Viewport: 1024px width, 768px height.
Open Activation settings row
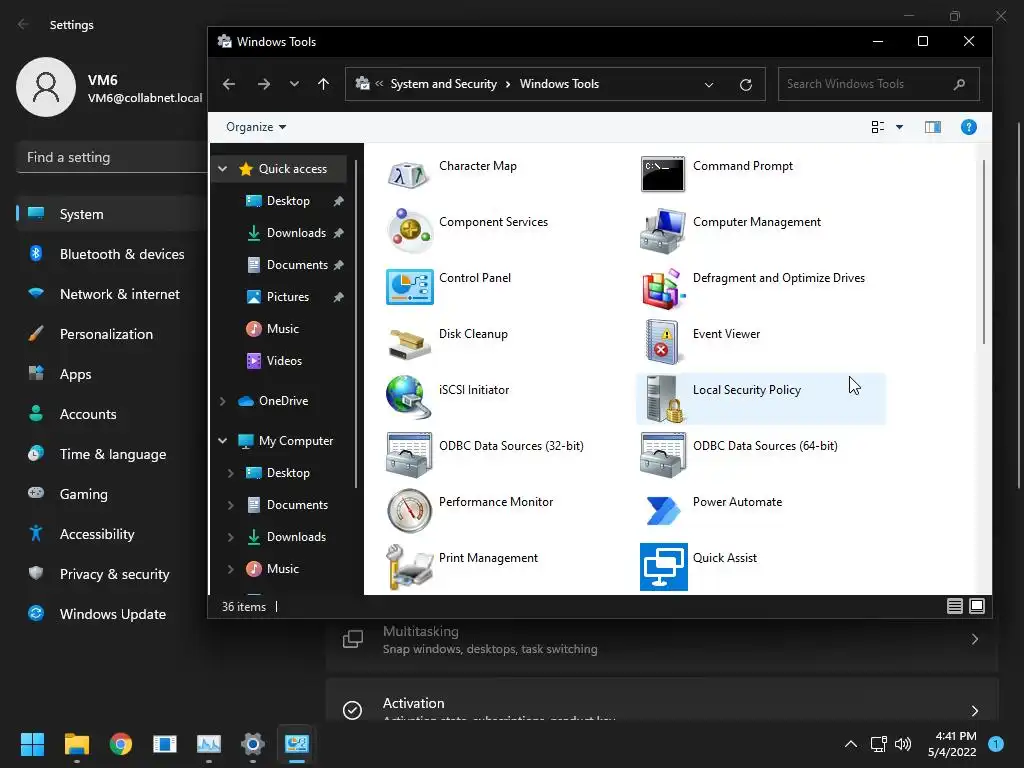tap(662, 700)
